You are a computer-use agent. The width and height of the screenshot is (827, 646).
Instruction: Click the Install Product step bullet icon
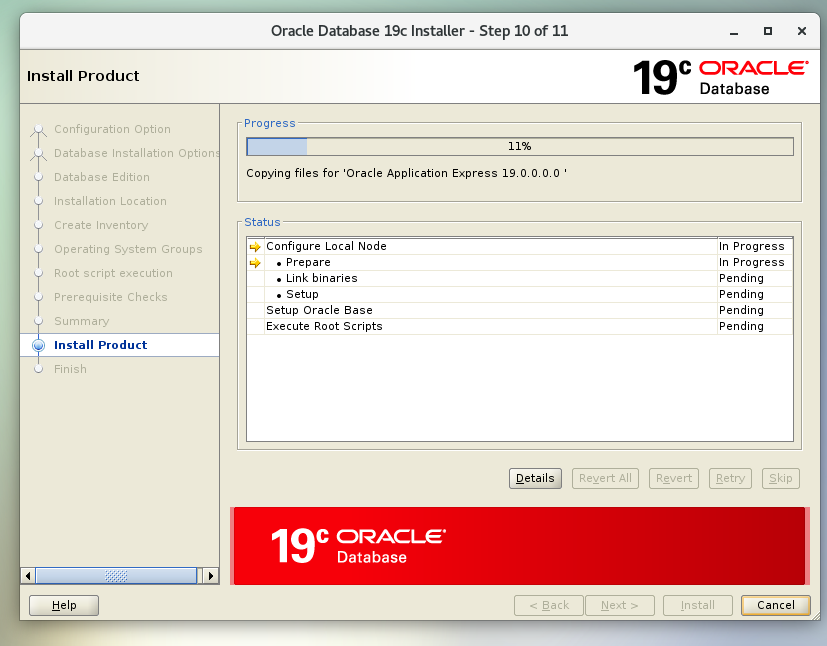(39, 345)
